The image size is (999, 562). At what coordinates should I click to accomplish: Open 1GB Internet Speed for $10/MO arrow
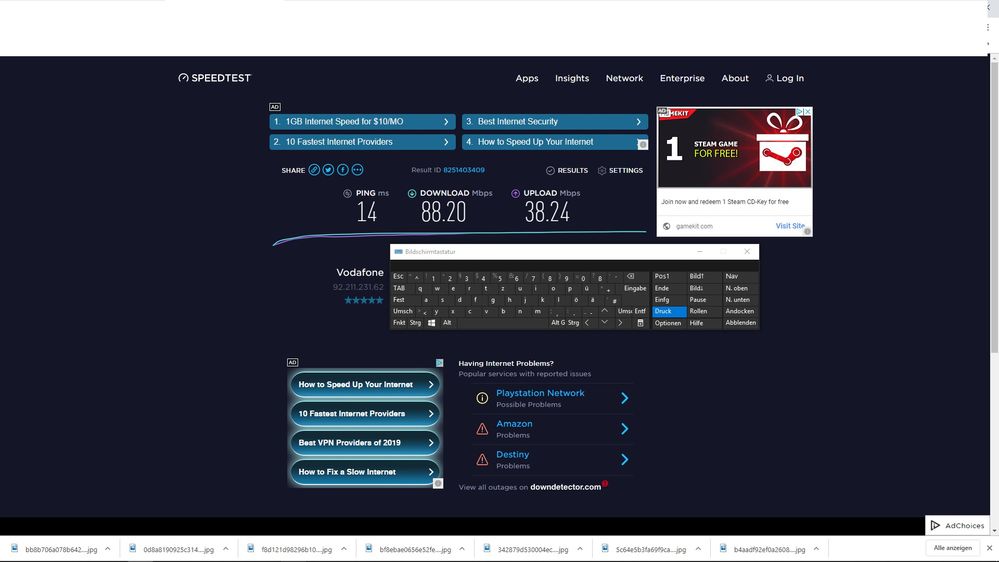tap(446, 122)
